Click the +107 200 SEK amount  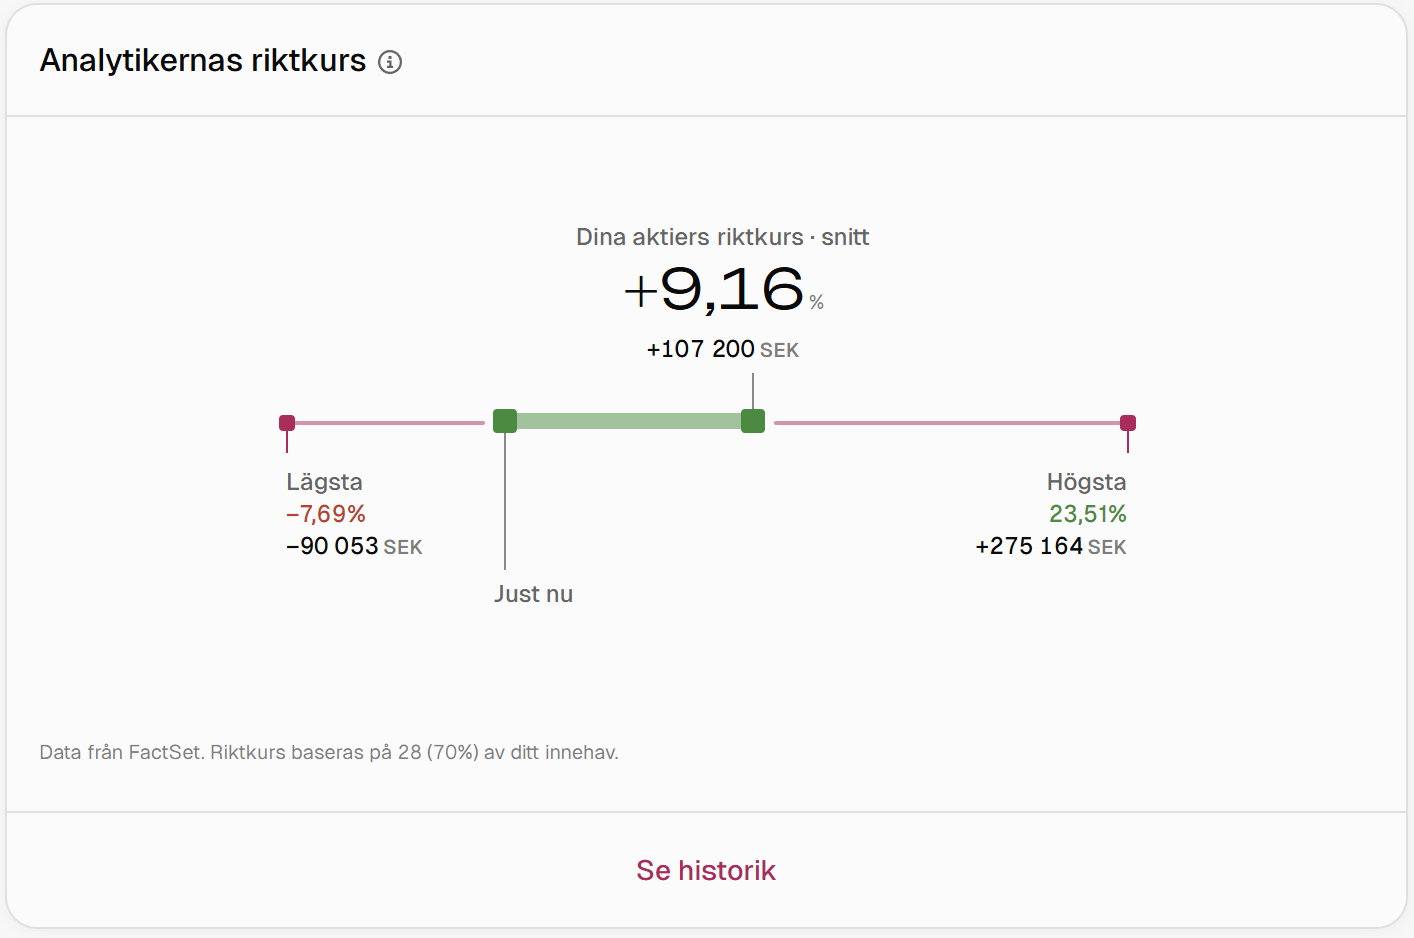click(x=723, y=349)
